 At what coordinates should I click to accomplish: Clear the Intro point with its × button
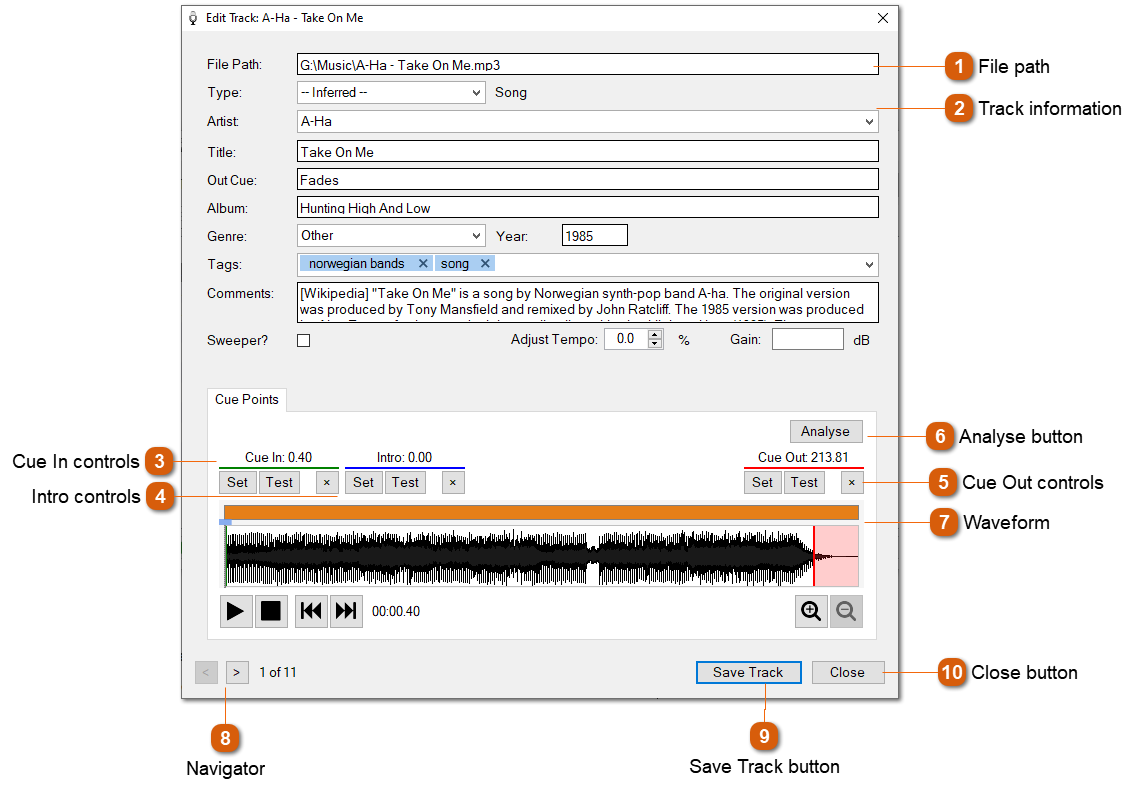point(452,482)
